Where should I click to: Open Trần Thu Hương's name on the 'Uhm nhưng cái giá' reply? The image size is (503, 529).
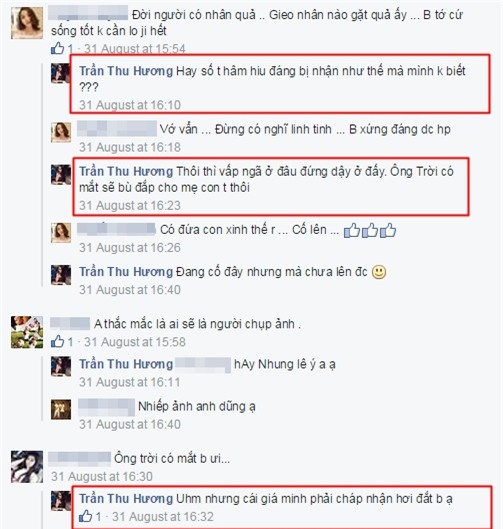(x=126, y=498)
